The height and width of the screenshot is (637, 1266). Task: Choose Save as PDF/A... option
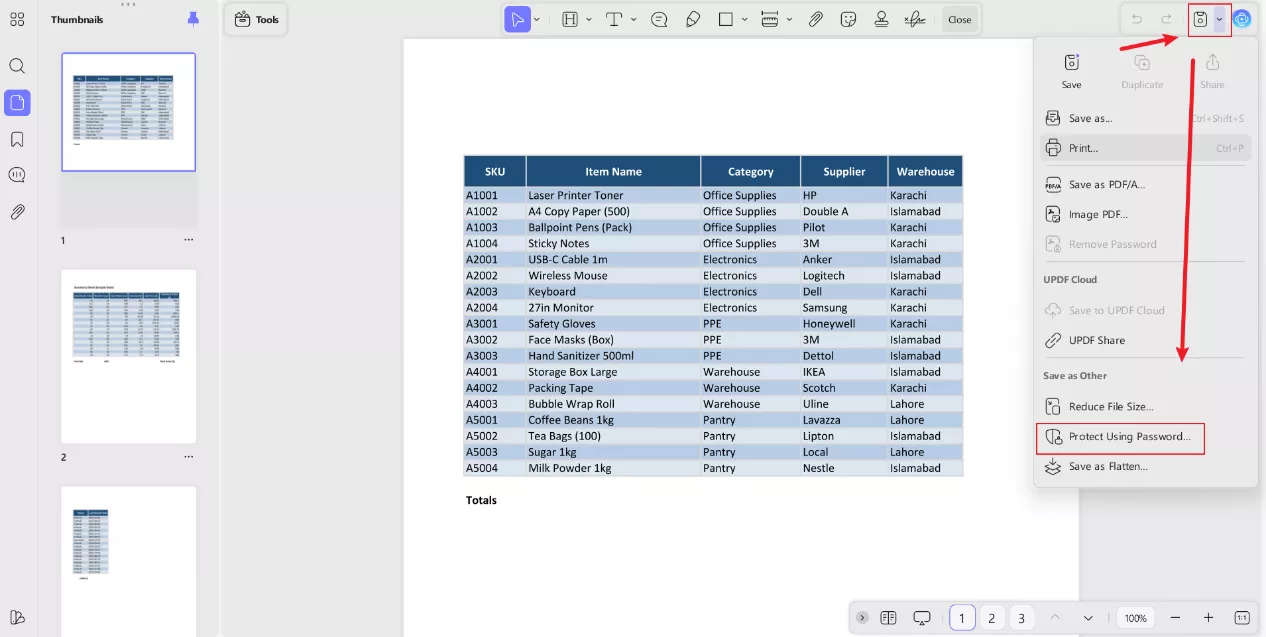pos(1145,185)
